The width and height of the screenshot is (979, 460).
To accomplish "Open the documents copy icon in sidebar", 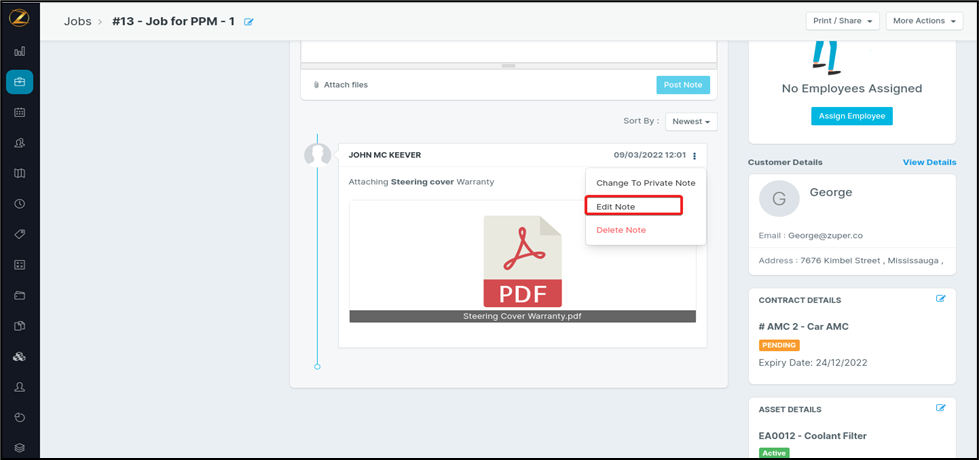I will coord(19,326).
